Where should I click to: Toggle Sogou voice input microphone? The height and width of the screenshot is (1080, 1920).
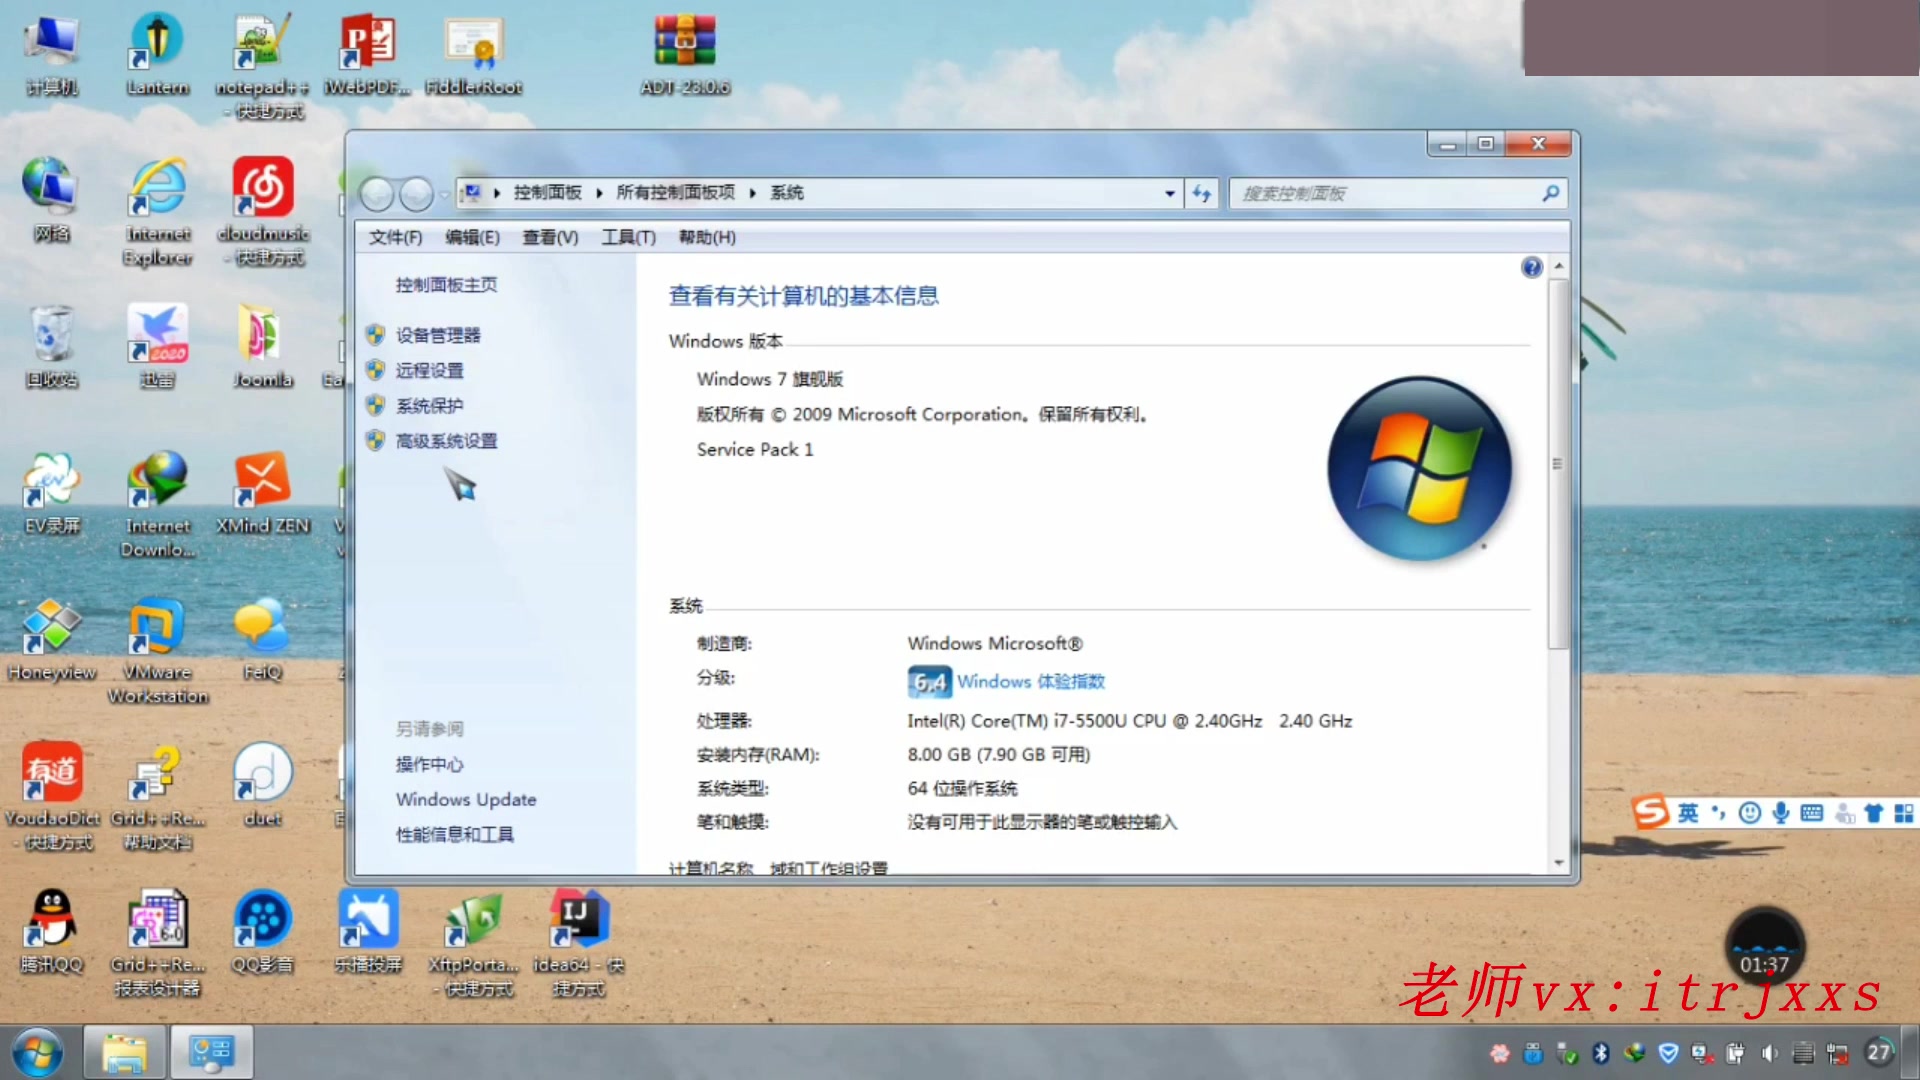(x=1780, y=813)
